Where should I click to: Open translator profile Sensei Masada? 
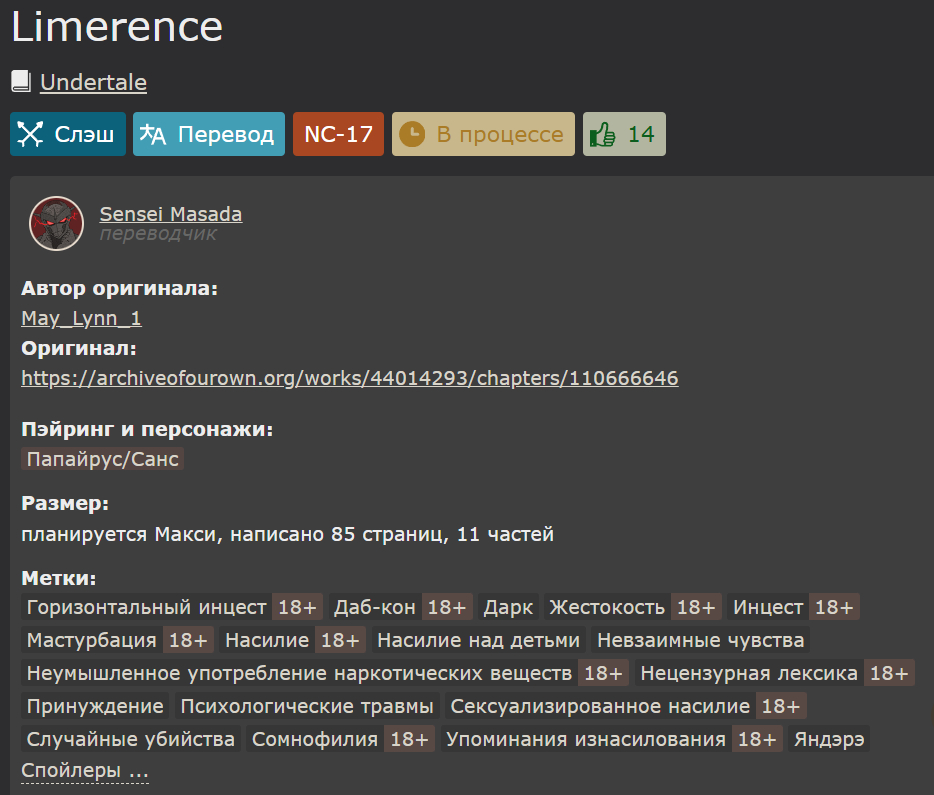coord(170,214)
